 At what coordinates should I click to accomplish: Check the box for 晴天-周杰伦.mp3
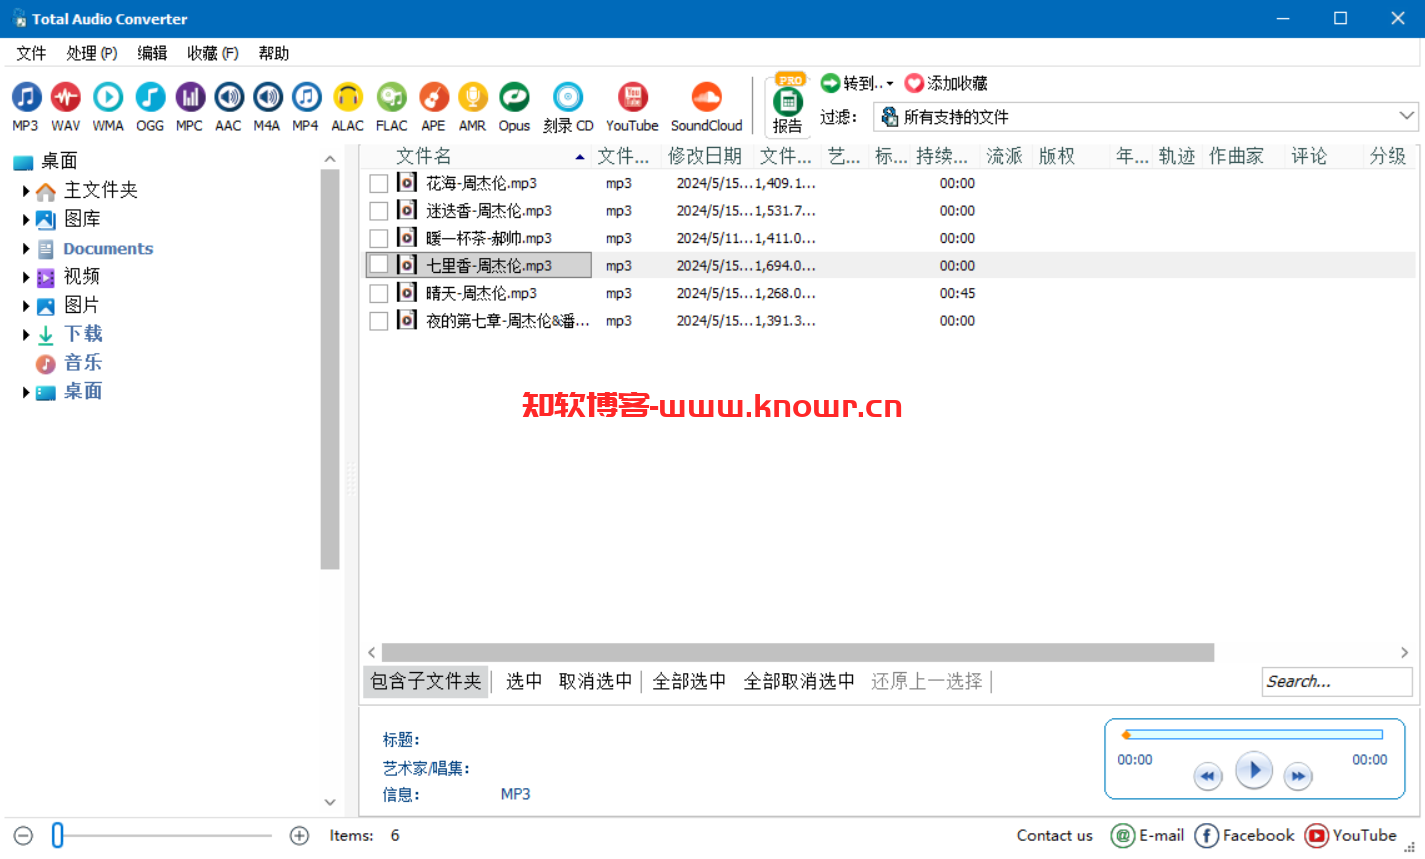379,293
